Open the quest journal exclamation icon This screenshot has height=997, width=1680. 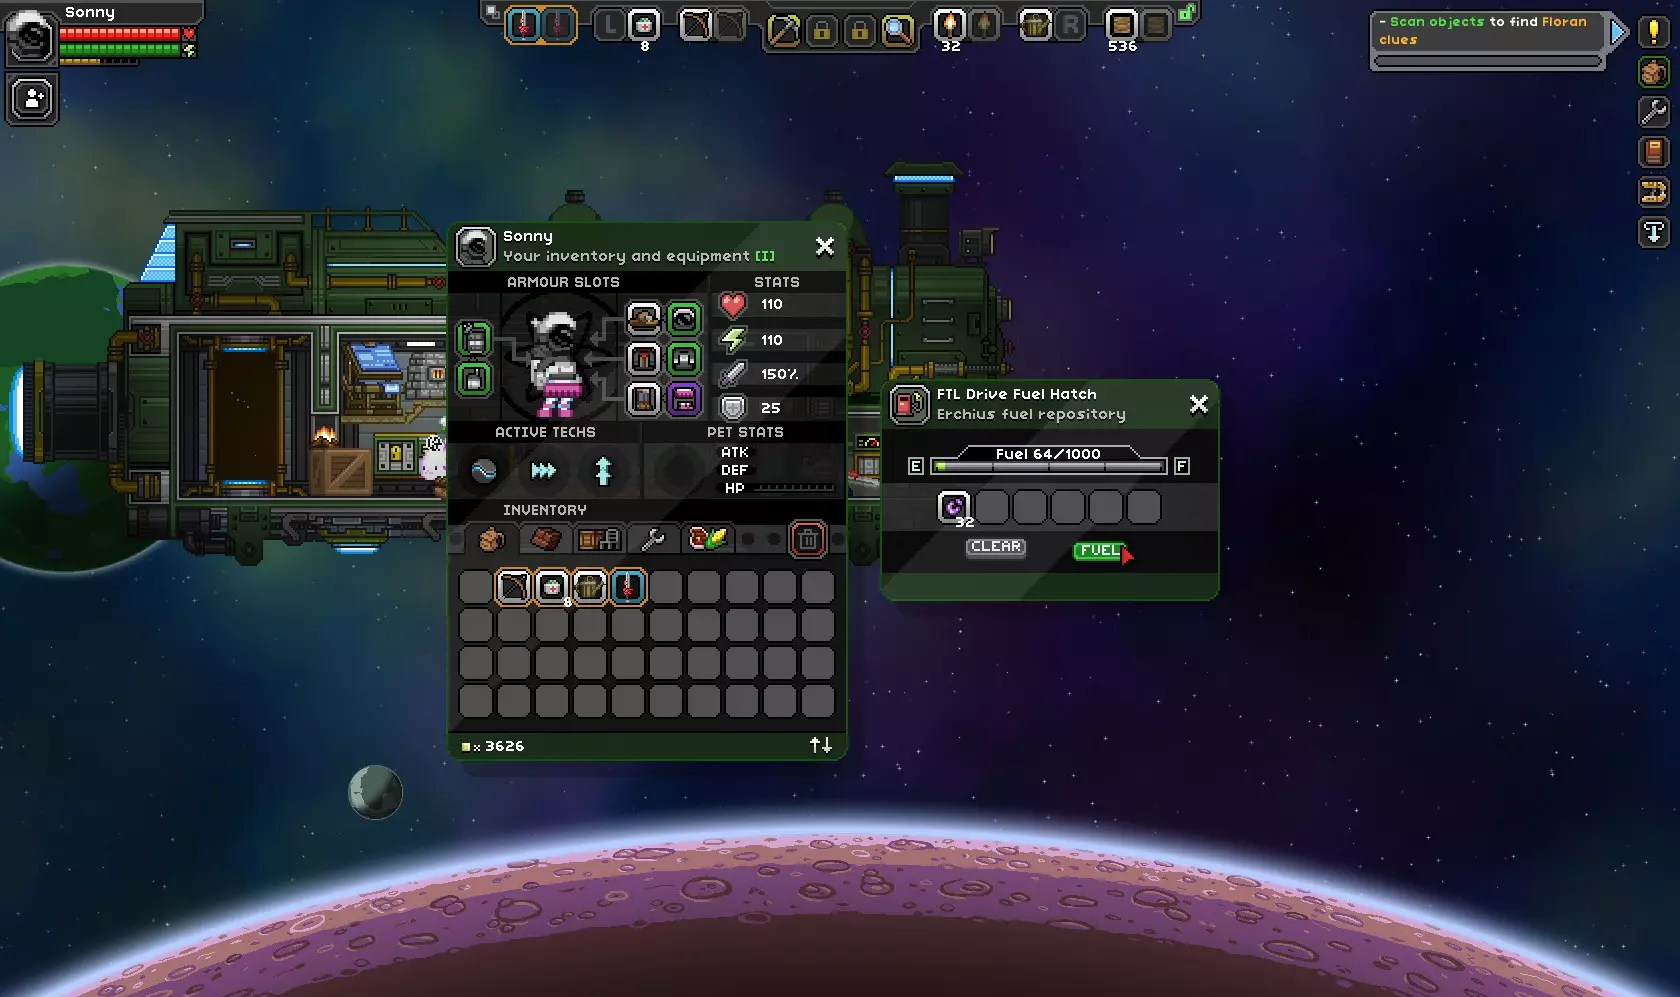coord(1654,32)
